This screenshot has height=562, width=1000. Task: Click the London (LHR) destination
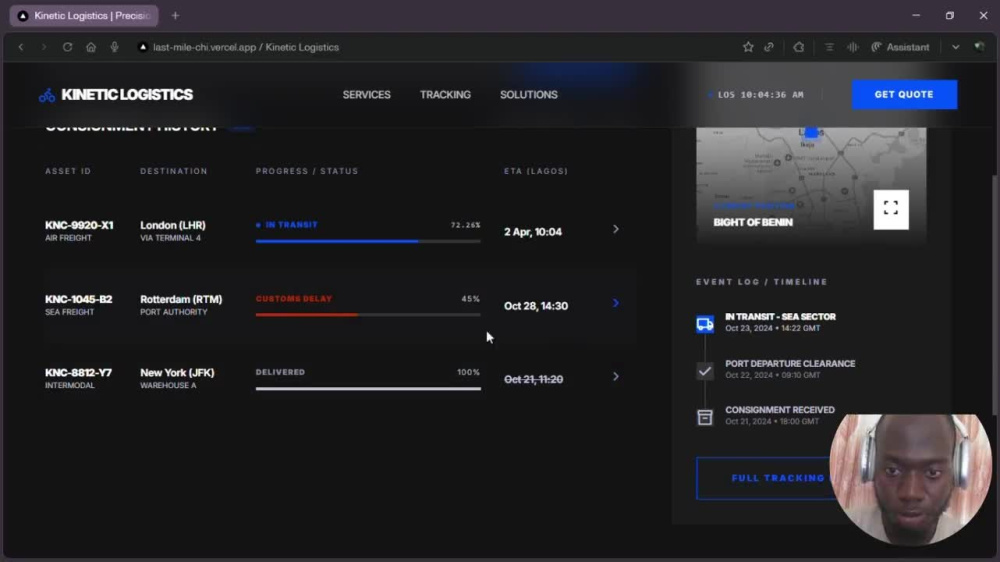173,225
